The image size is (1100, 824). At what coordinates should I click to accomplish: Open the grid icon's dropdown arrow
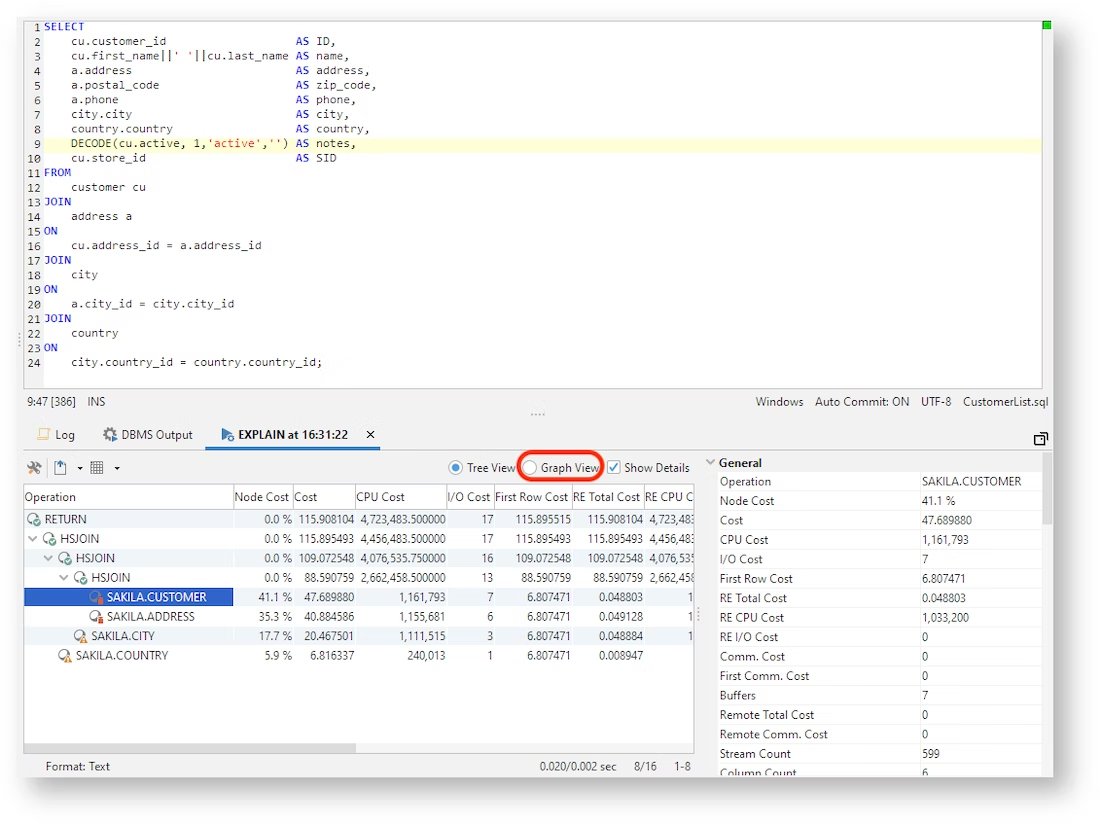[x=117, y=467]
